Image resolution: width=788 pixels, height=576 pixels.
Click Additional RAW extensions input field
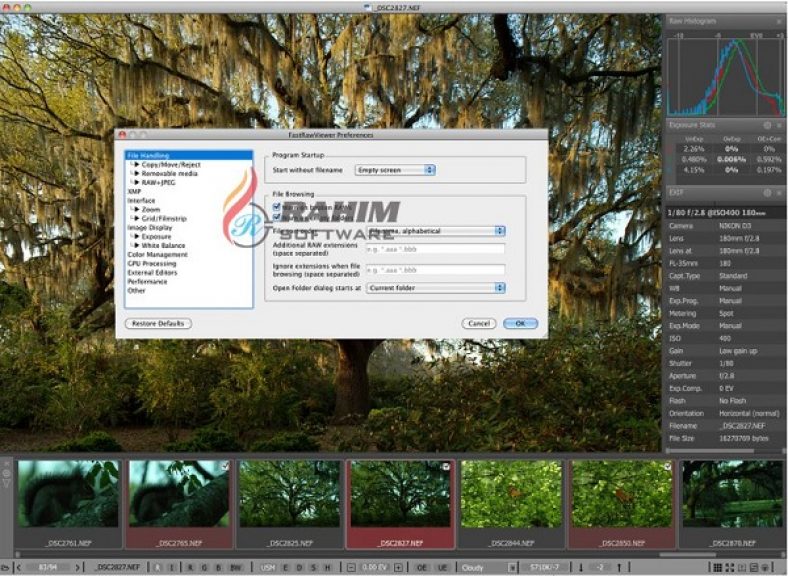[x=435, y=249]
